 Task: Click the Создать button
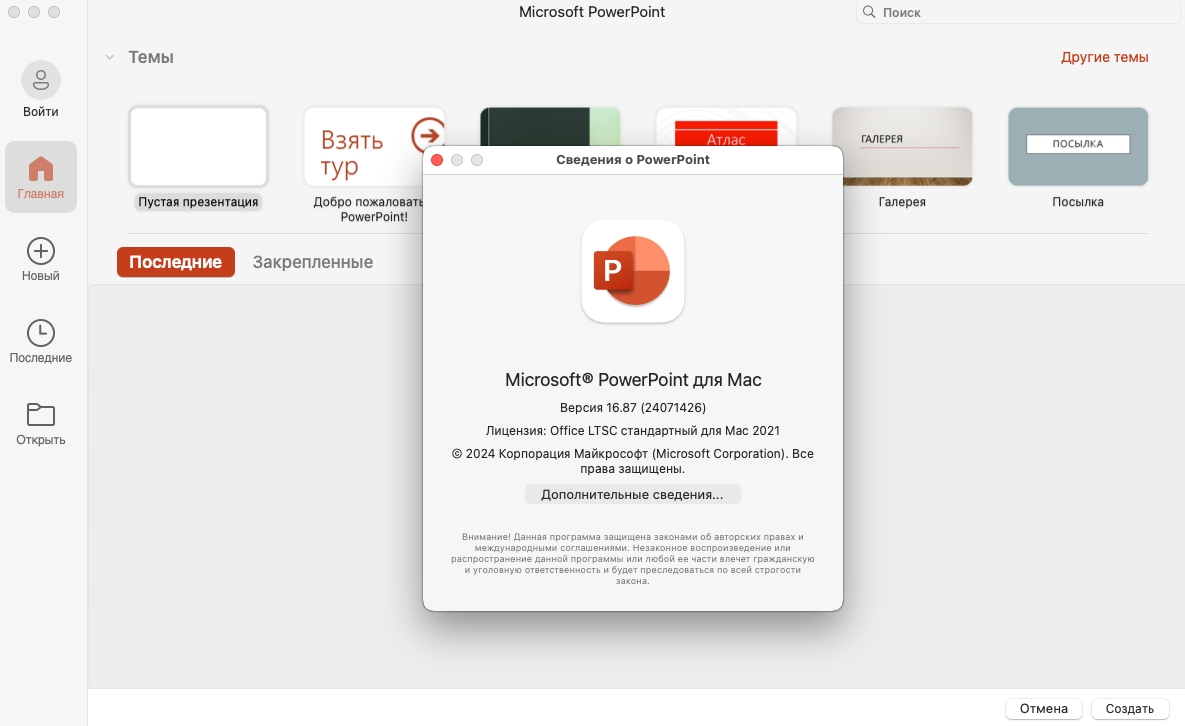[1129, 708]
